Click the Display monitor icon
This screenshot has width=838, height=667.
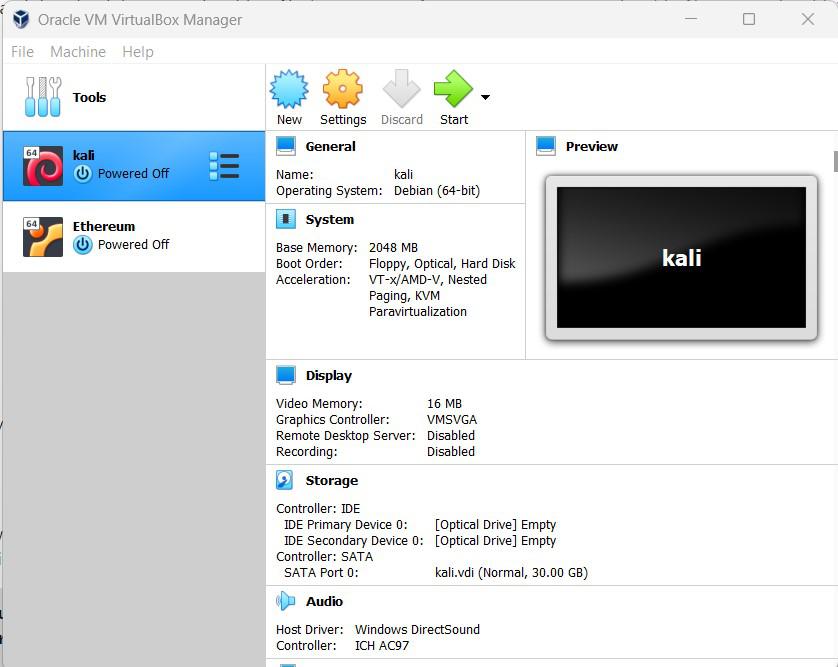pos(286,375)
